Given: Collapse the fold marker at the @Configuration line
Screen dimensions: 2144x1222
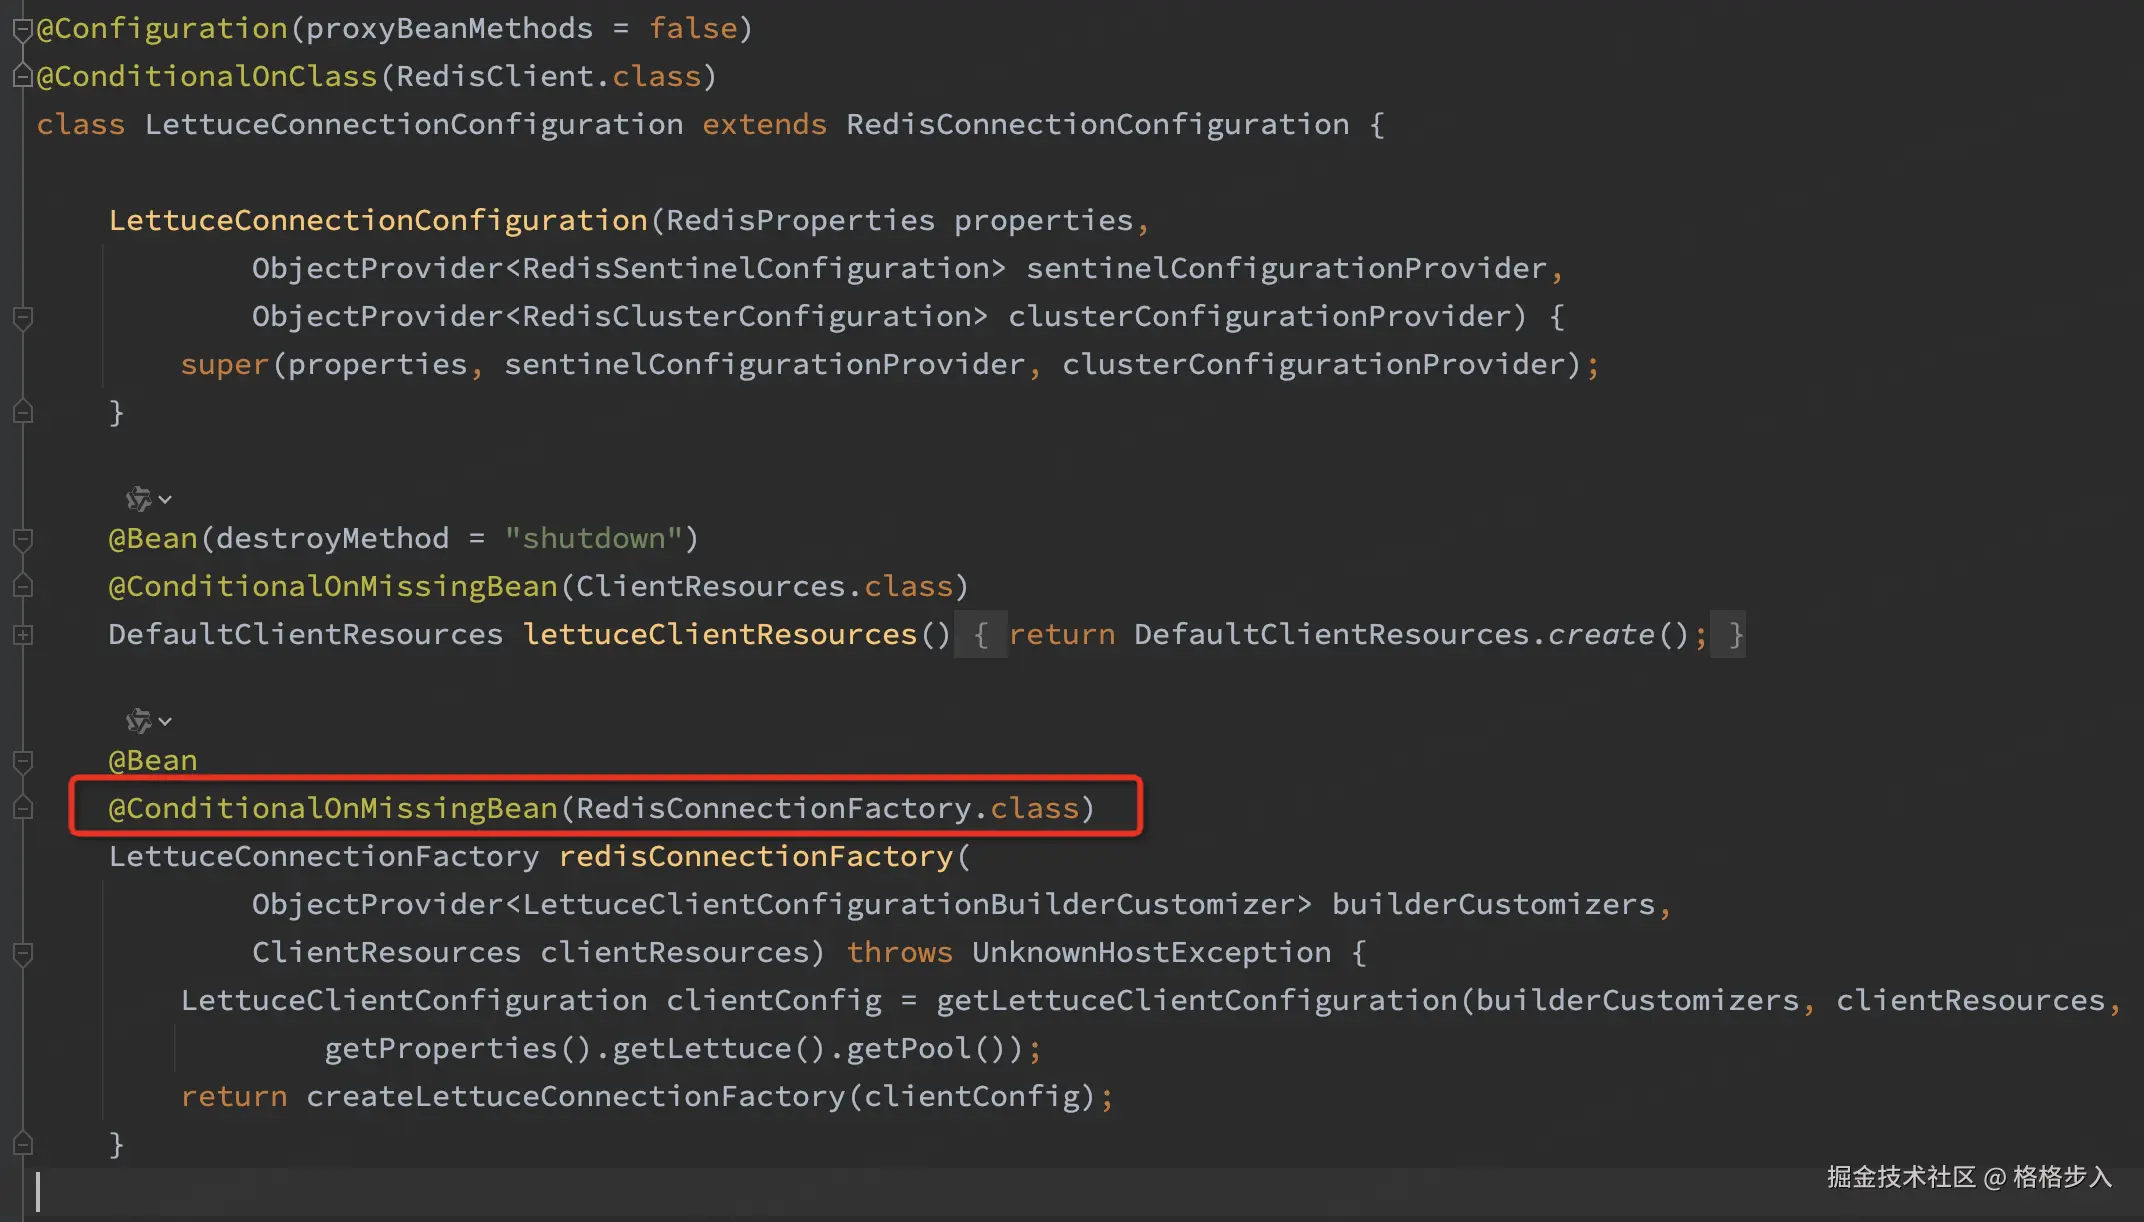Looking at the screenshot, I should (23, 29).
